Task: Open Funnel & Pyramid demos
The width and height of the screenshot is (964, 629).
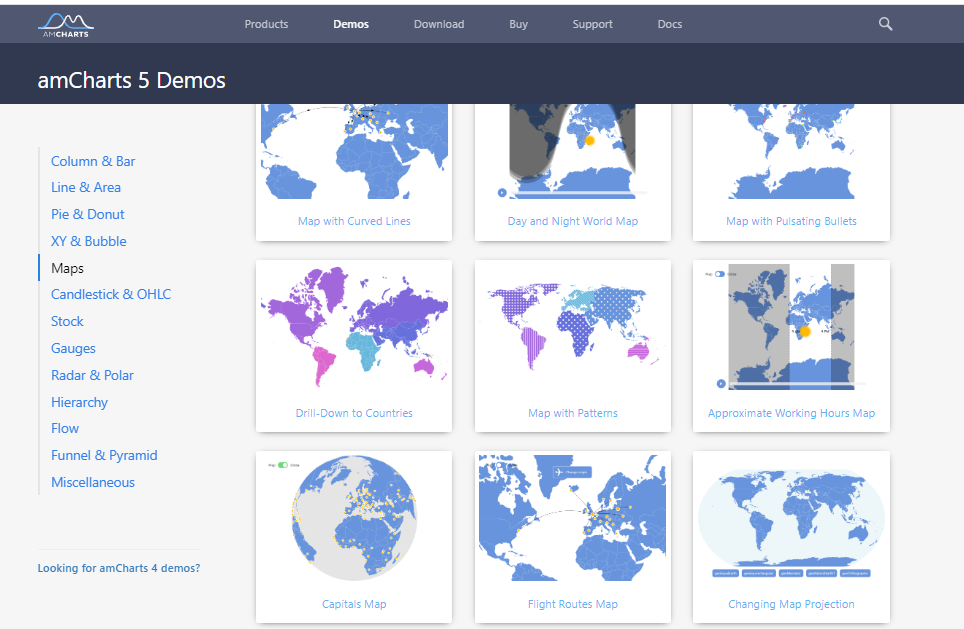Action: tap(104, 456)
